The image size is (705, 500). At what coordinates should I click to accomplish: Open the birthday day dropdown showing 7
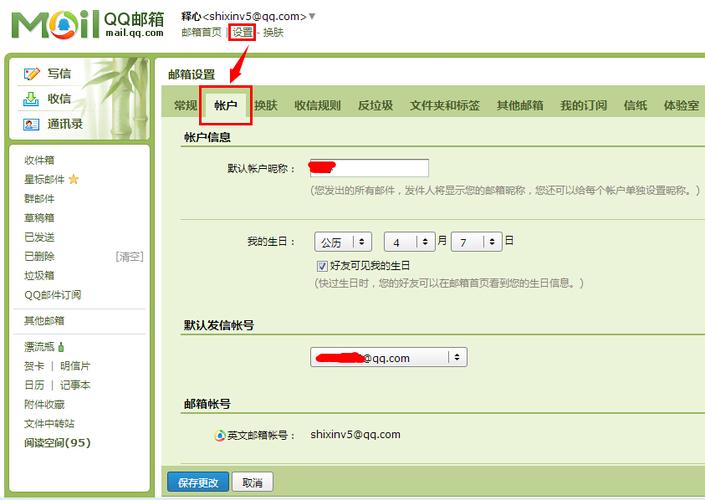tap(477, 242)
